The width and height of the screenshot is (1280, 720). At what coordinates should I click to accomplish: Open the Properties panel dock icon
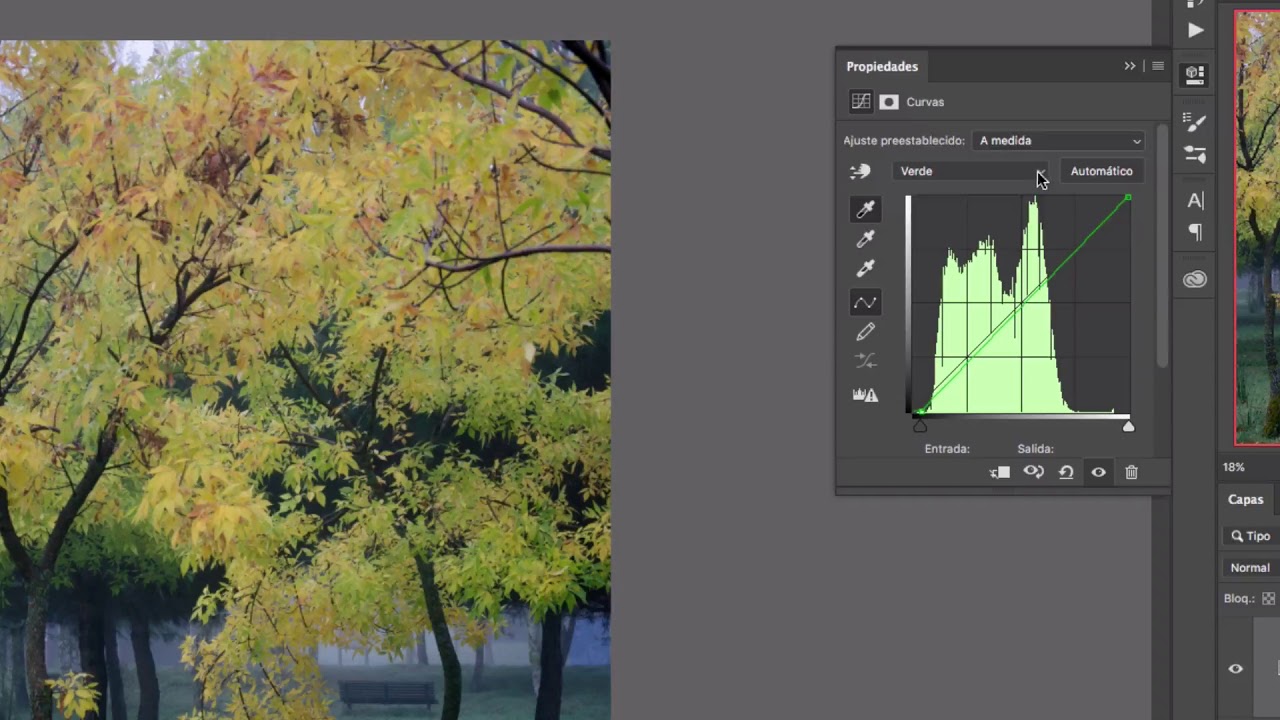[x=1194, y=74]
